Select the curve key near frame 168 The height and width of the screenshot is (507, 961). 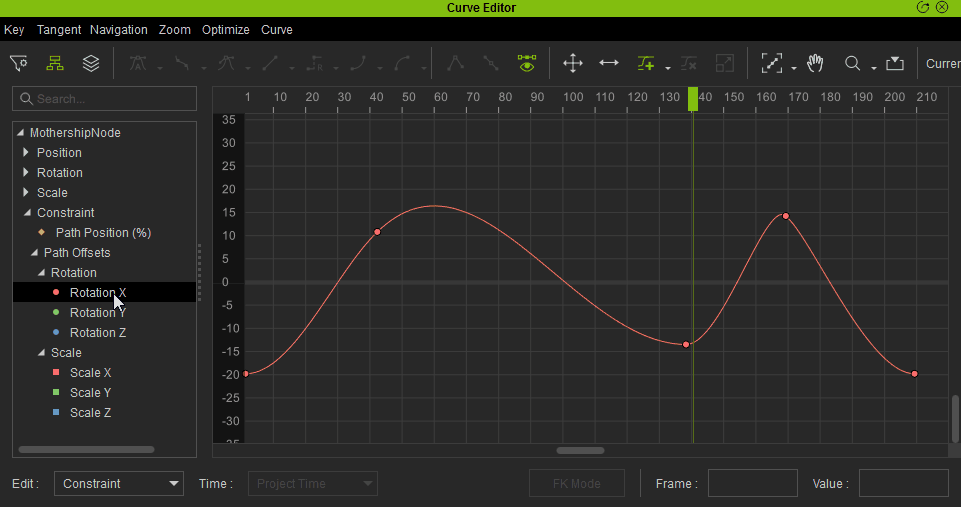[x=786, y=216]
